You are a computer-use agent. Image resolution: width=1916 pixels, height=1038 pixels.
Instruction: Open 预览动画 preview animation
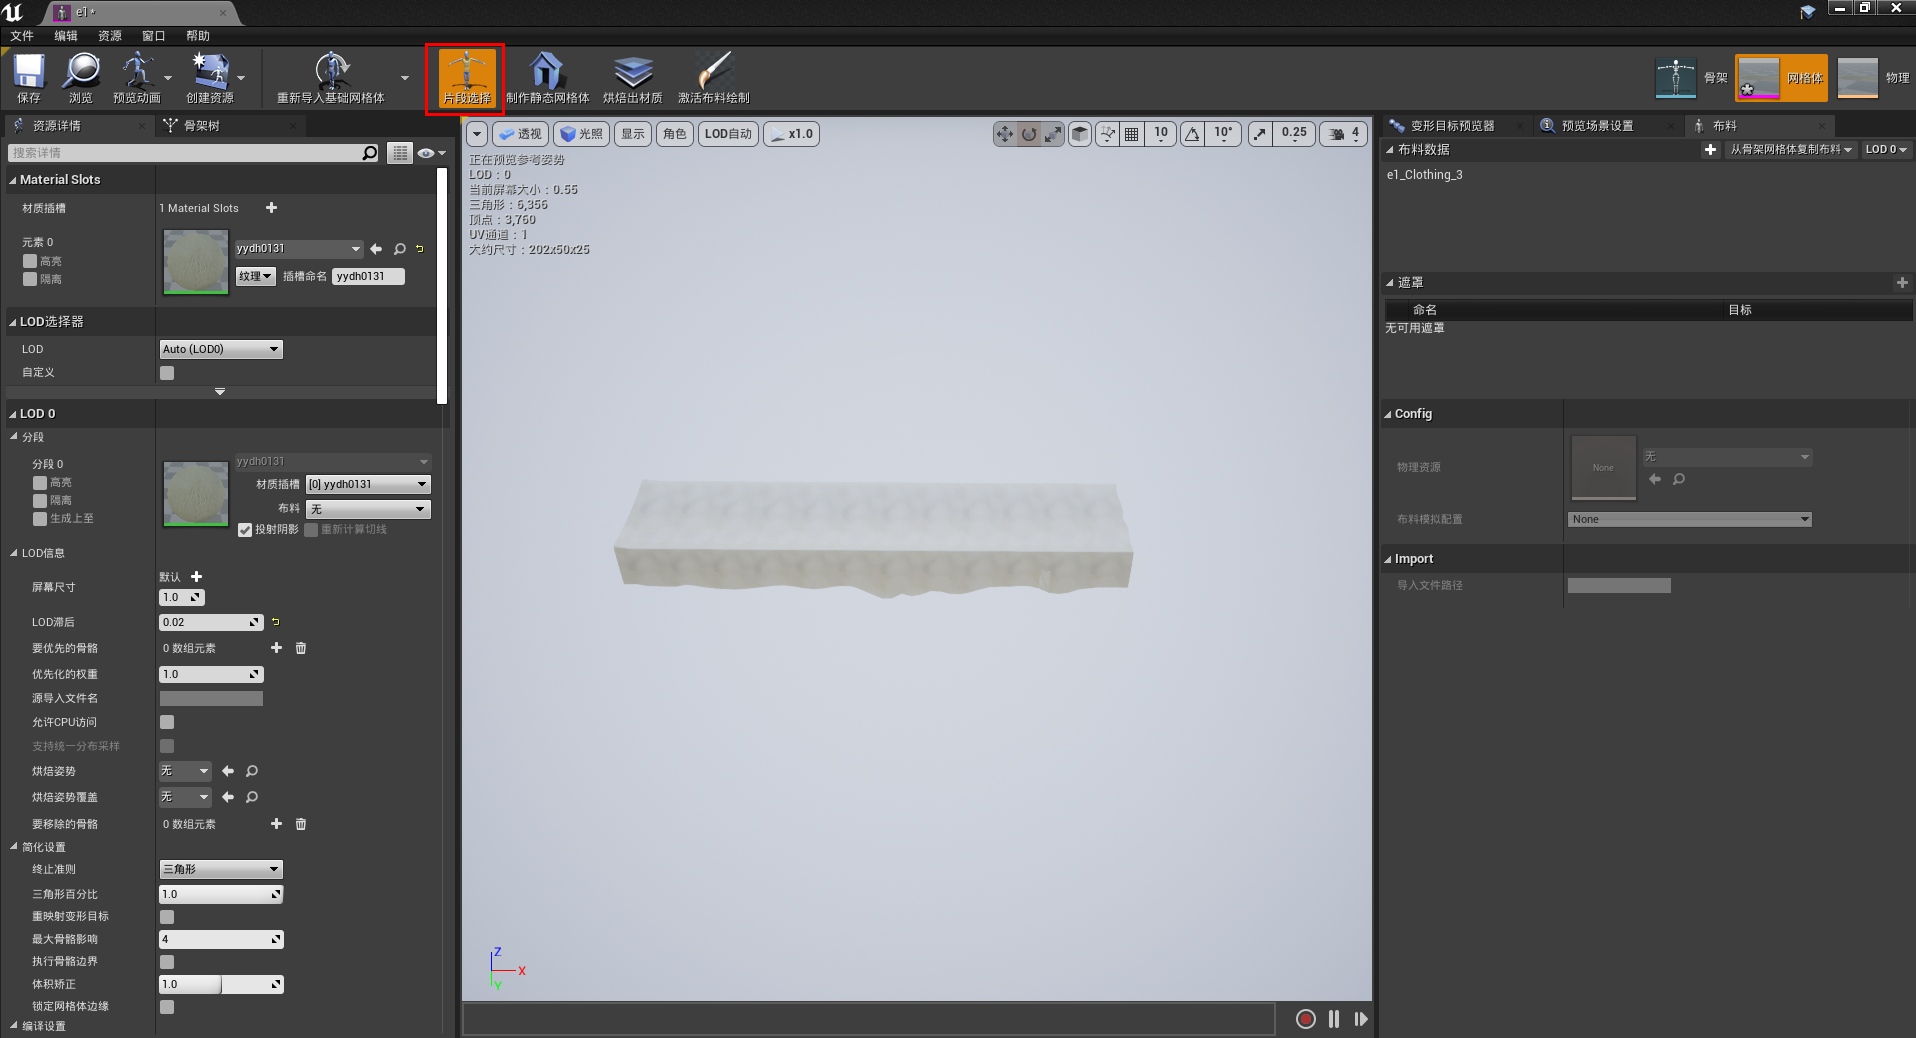[139, 78]
